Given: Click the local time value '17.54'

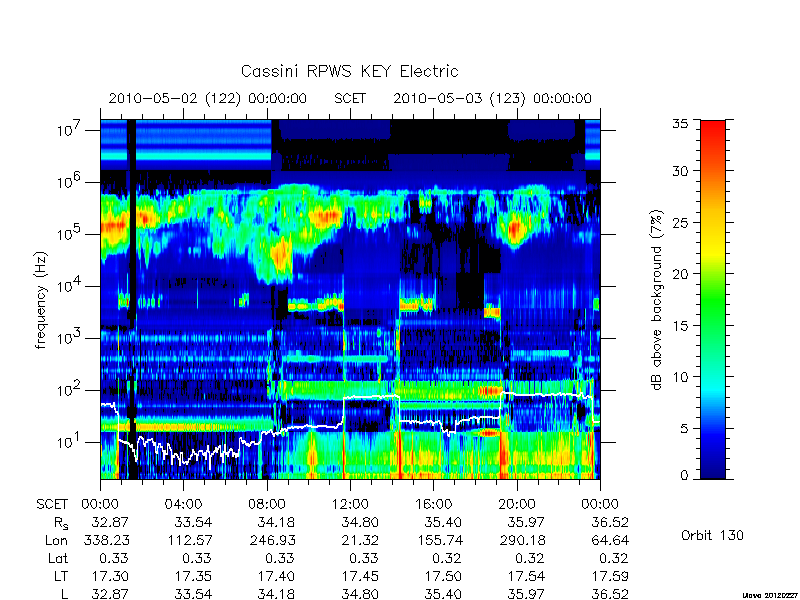Looking at the screenshot, I should [x=526, y=577].
